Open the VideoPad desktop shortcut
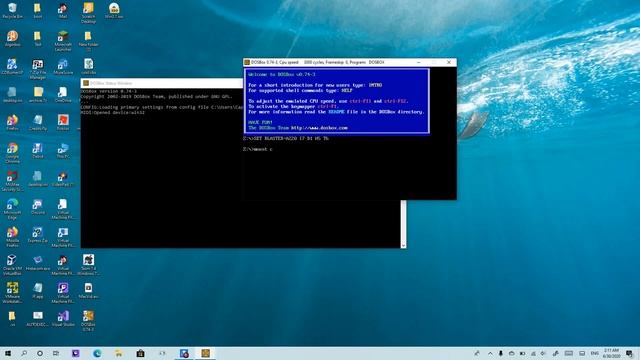The width and height of the screenshot is (640, 360). pos(63,178)
